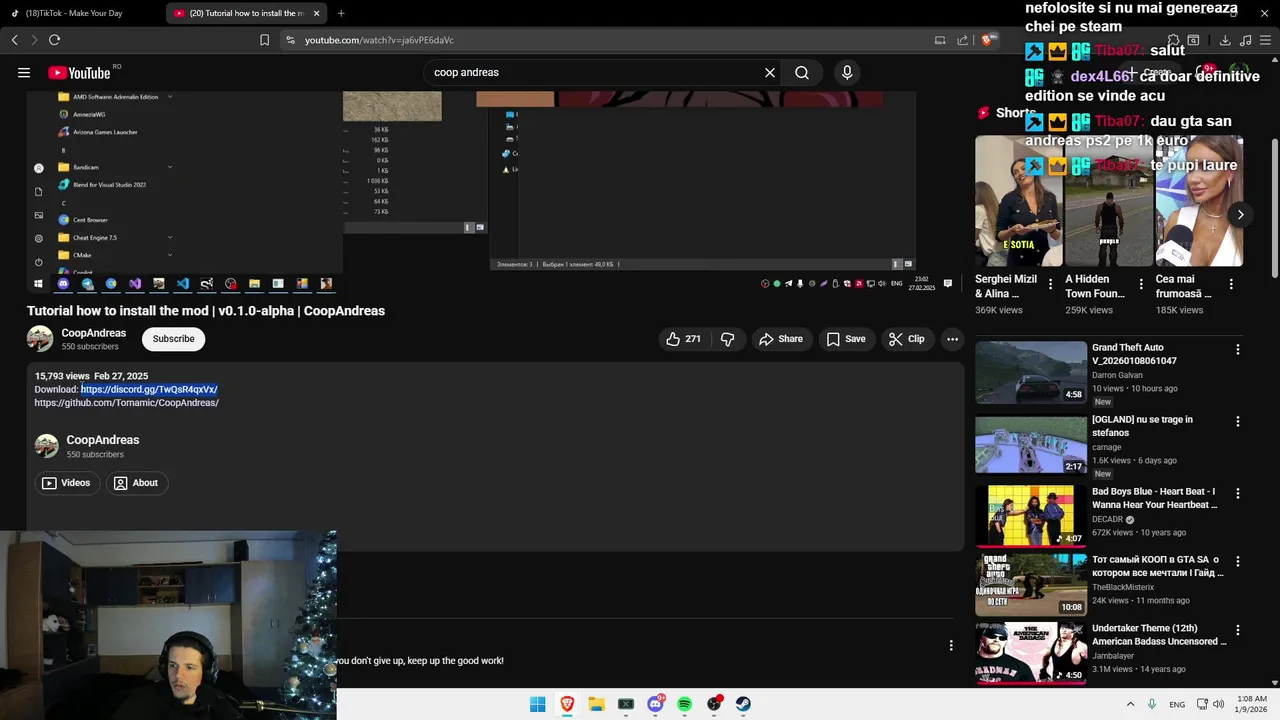Dislike the video with thumbs down
This screenshot has height=720, width=1280.
(728, 339)
